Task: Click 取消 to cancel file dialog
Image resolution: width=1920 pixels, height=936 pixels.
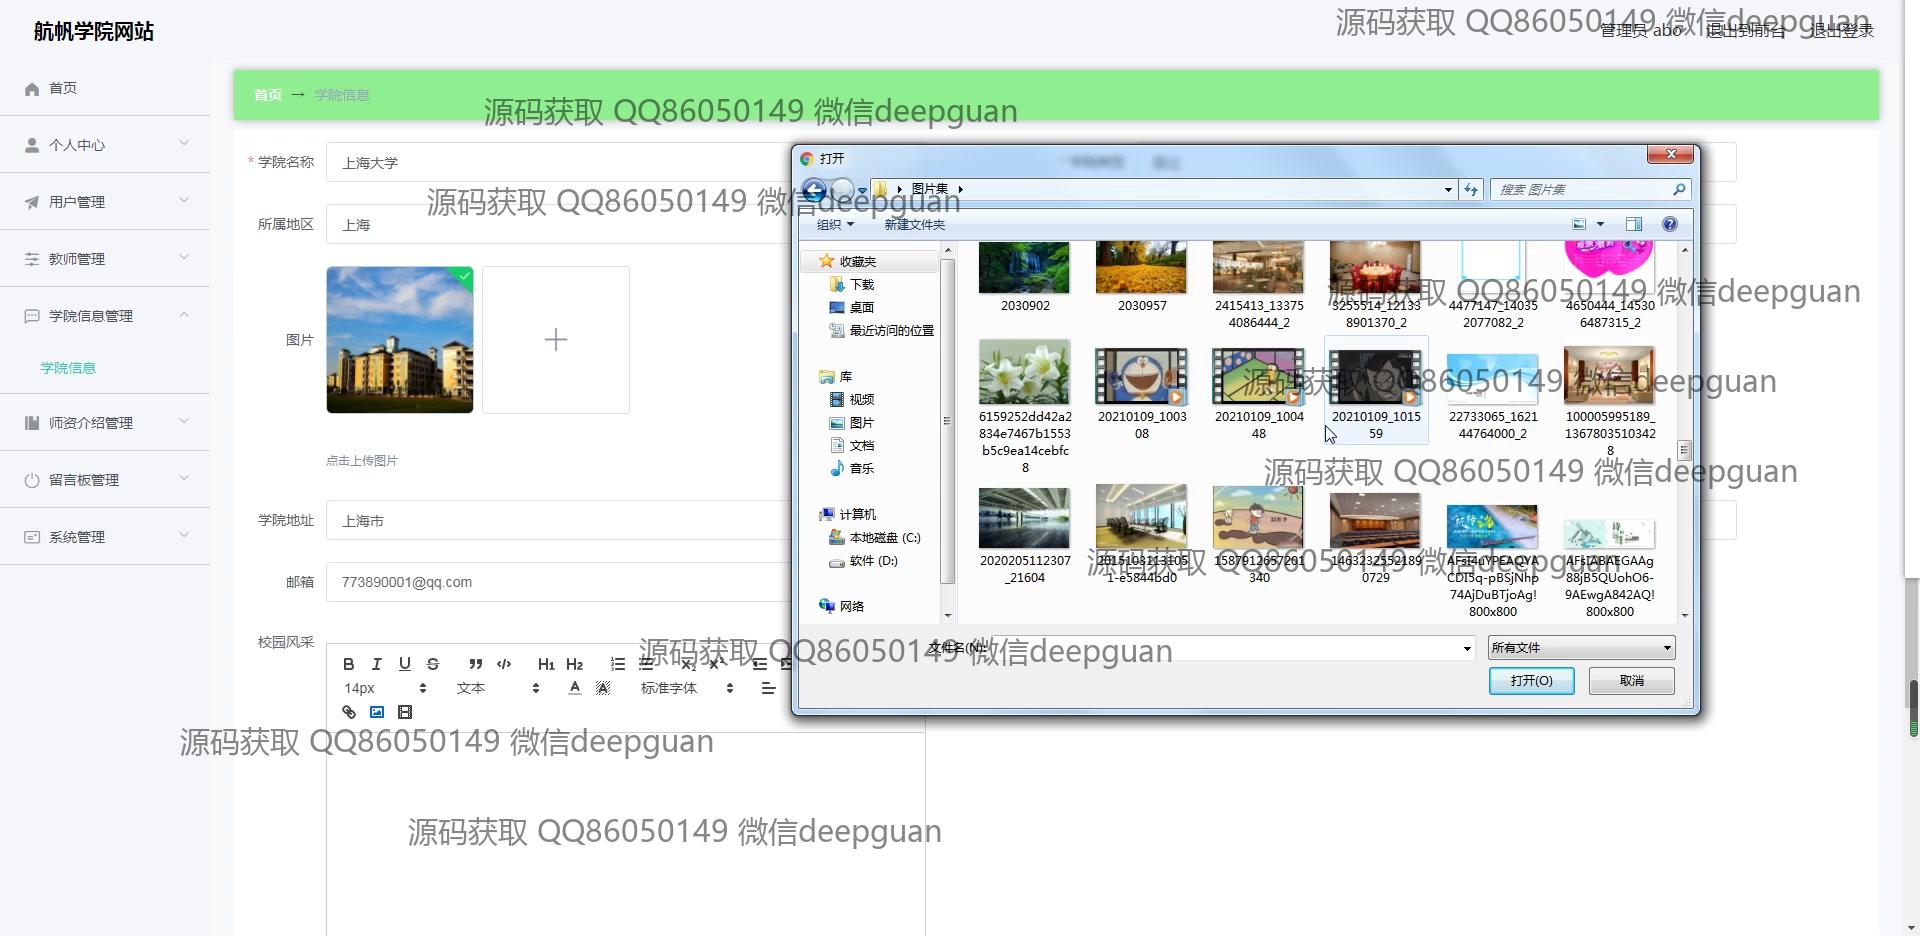Action: click(1631, 681)
